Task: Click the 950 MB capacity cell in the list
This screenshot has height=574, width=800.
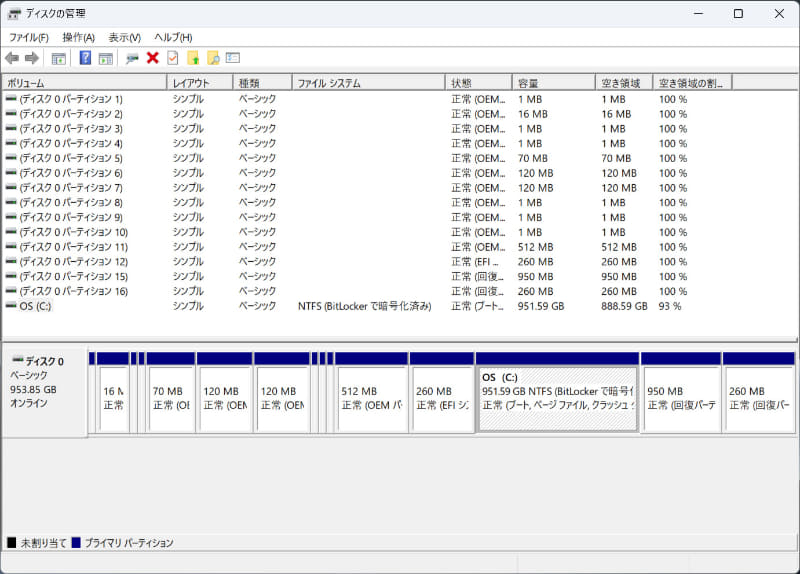Action: [535, 277]
